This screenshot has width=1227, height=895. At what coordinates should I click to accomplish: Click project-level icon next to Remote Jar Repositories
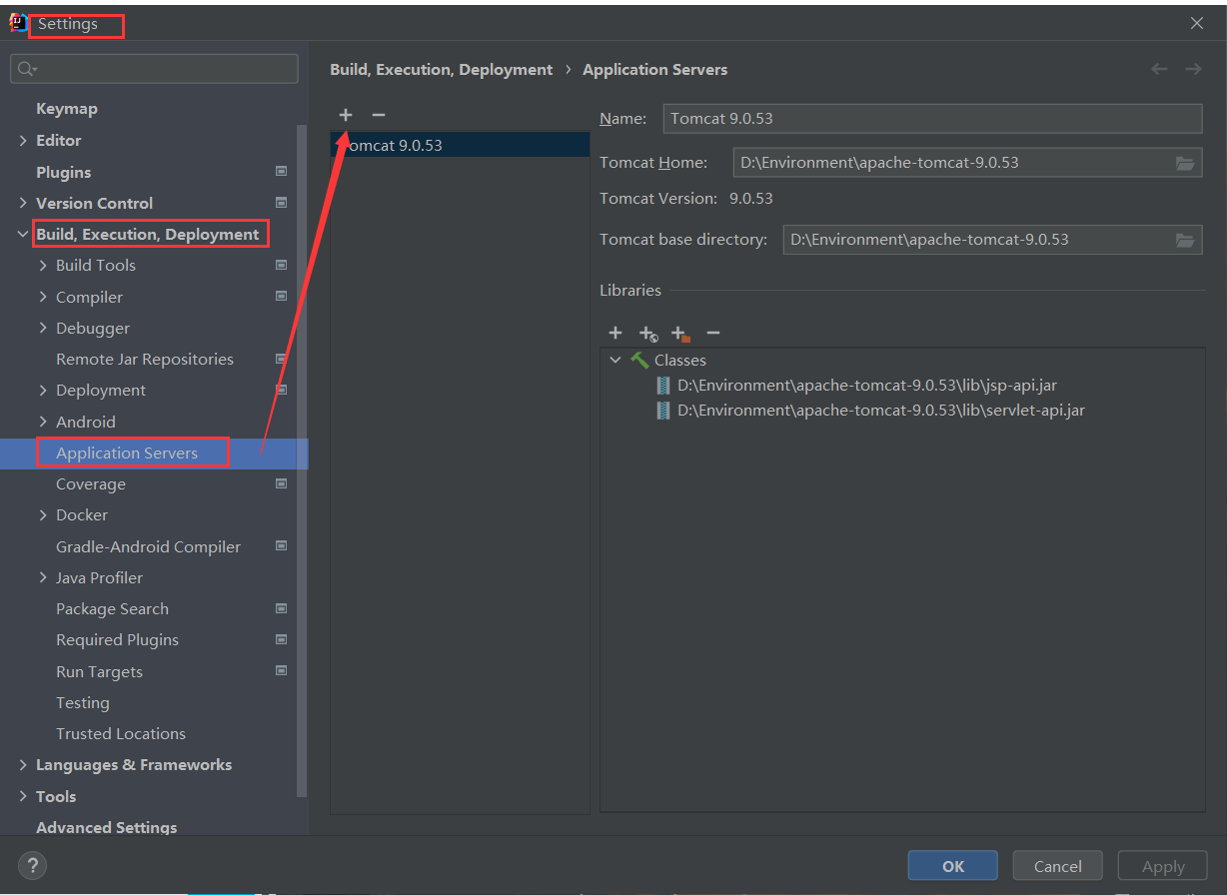(281, 358)
